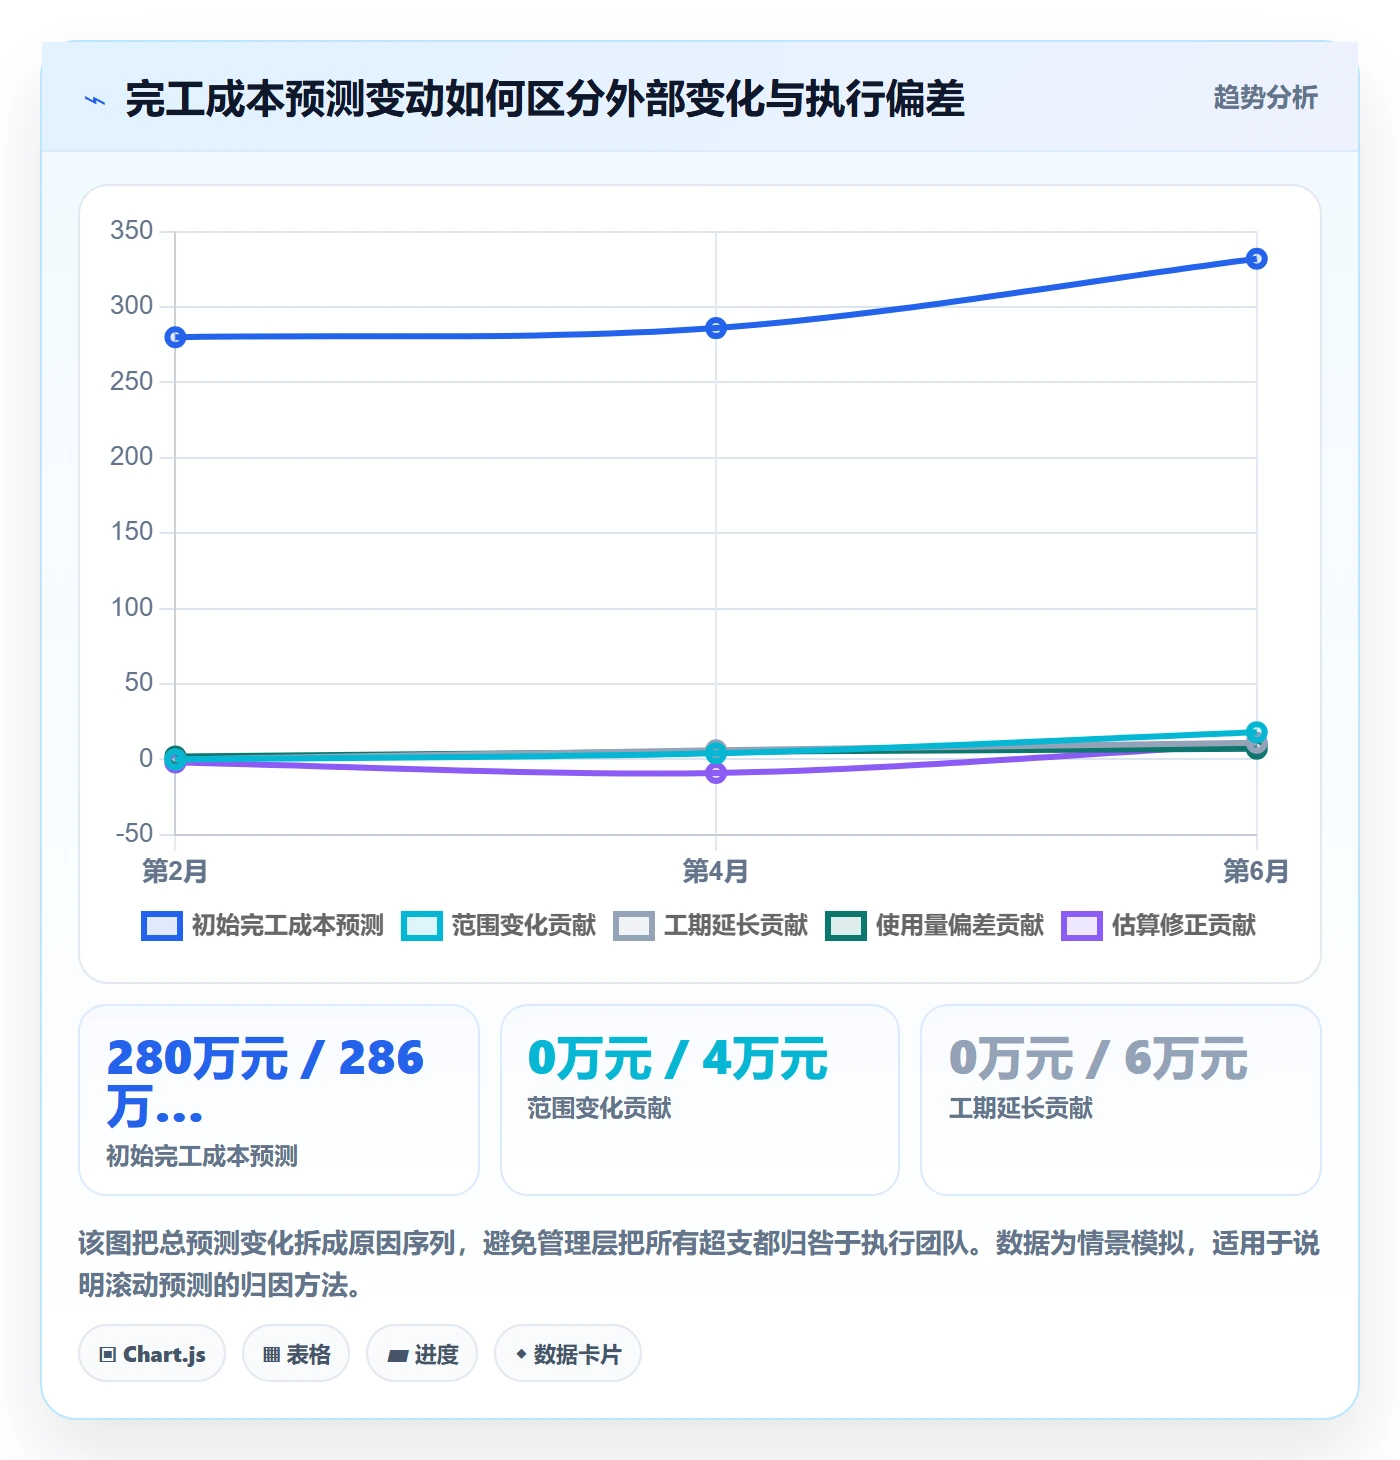Click the 趋势分析 label in the header
Viewport: 1400px width, 1460px height.
pyautogui.click(x=1265, y=98)
